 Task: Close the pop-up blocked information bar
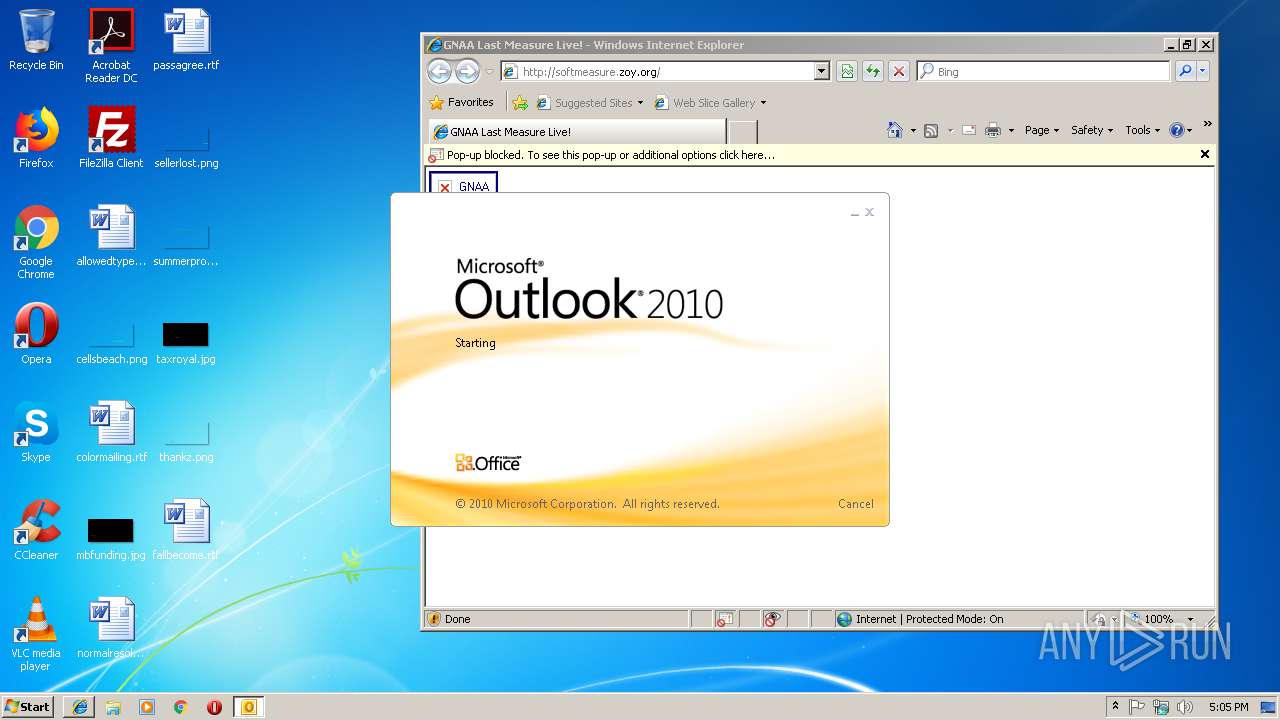[1205, 154]
